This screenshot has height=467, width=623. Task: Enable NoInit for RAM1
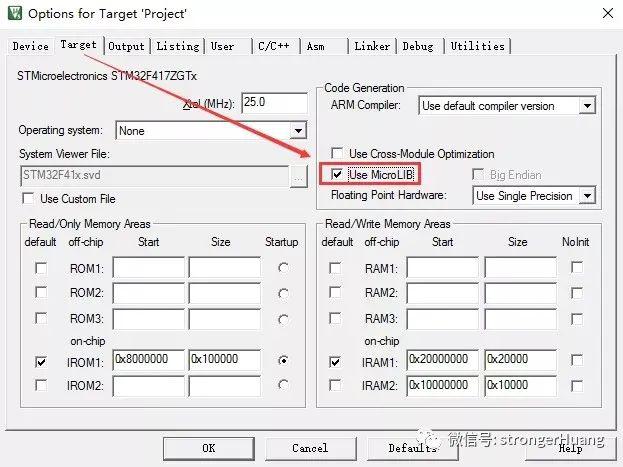(x=577, y=267)
